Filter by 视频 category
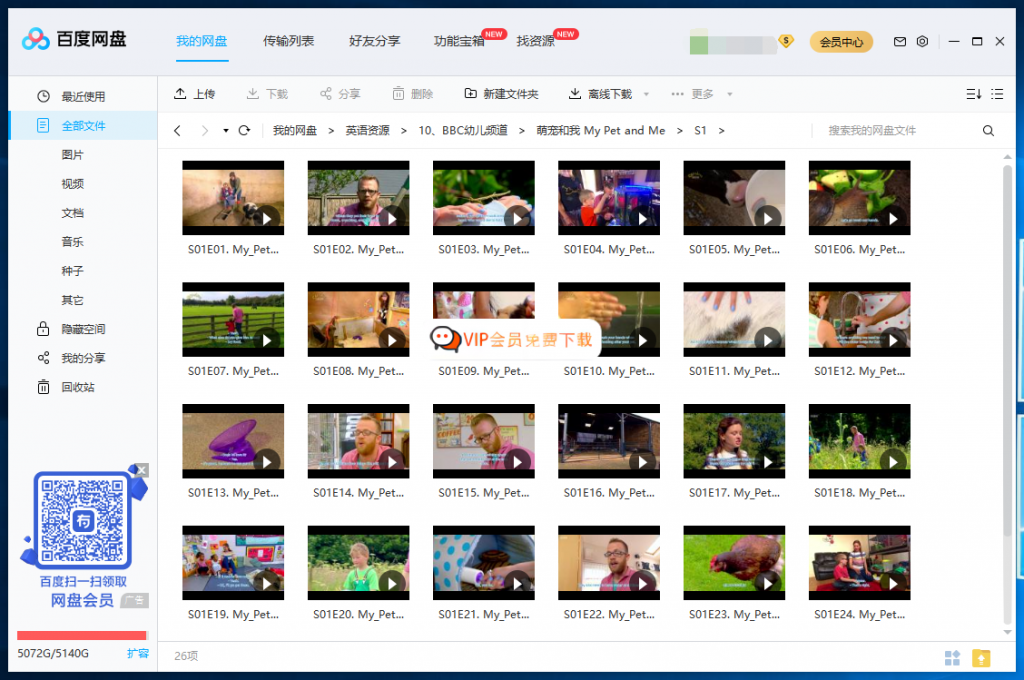Image resolution: width=1024 pixels, height=680 pixels. (x=72, y=184)
